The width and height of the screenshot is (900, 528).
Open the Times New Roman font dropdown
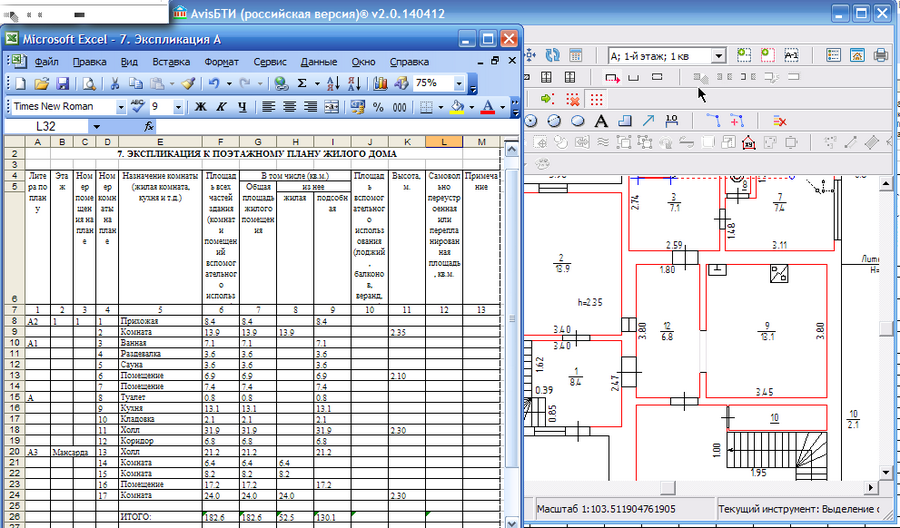coord(121,107)
